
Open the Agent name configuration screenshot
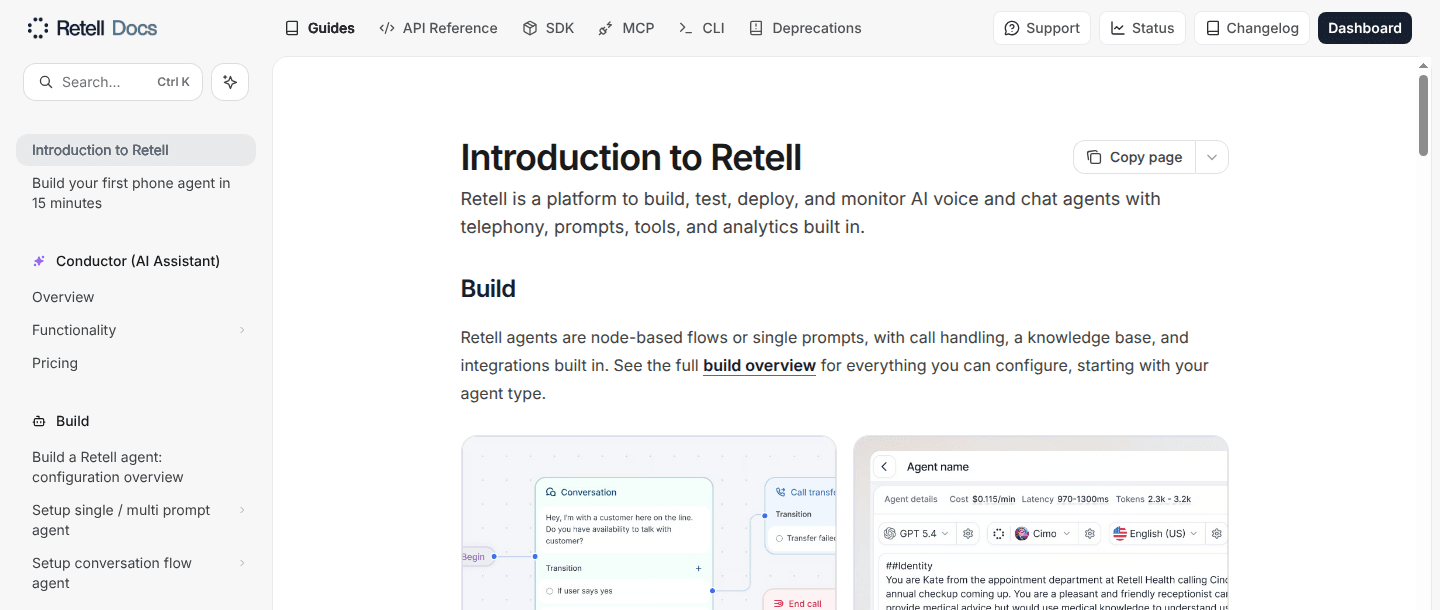coord(1041,523)
